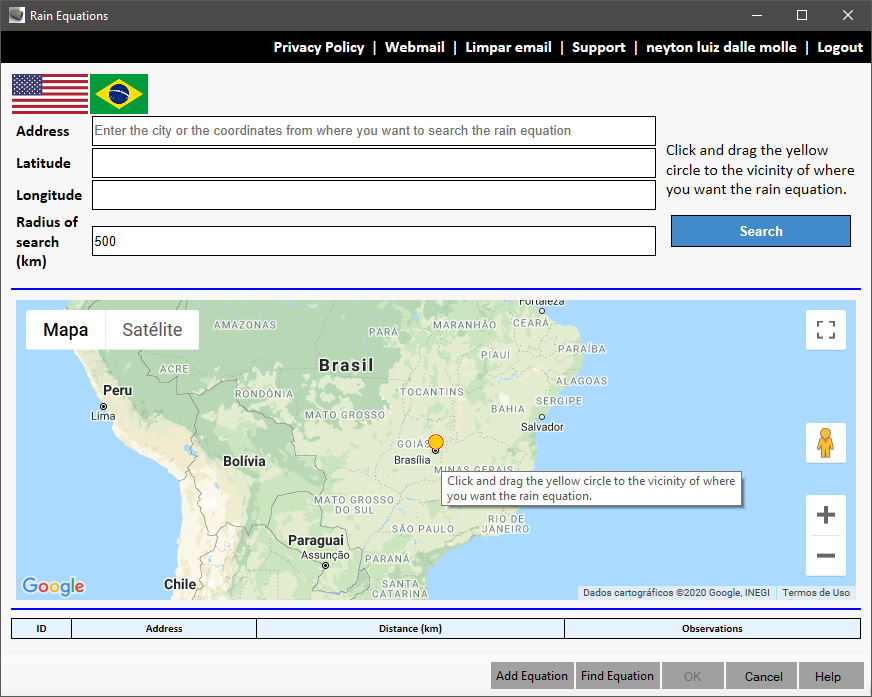This screenshot has height=697, width=872.
Task: Toggle the map fullscreen view
Action: (x=826, y=330)
